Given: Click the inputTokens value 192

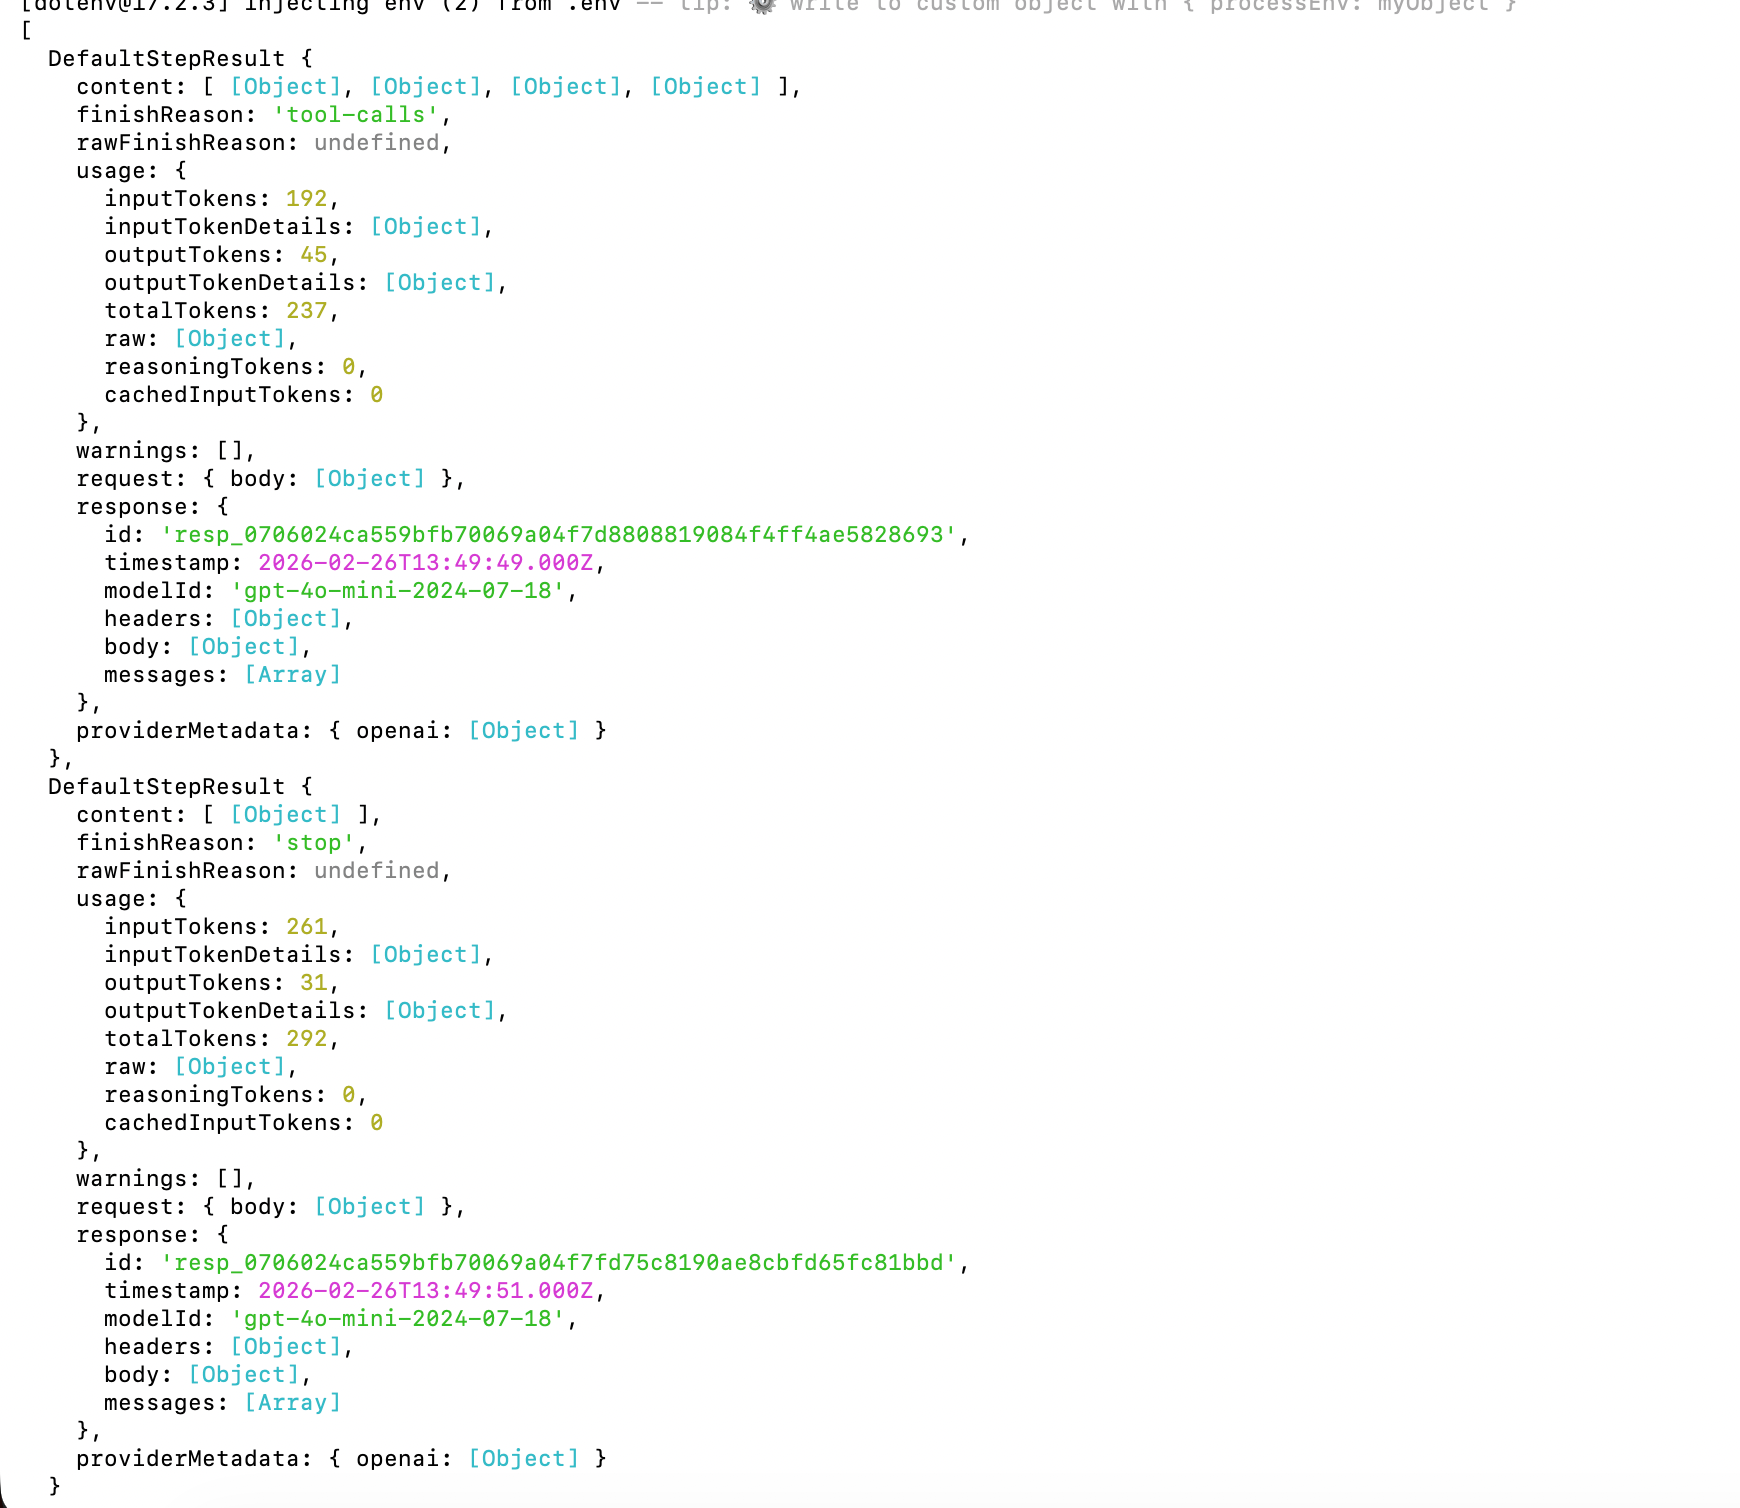Looking at the screenshot, I should (307, 199).
